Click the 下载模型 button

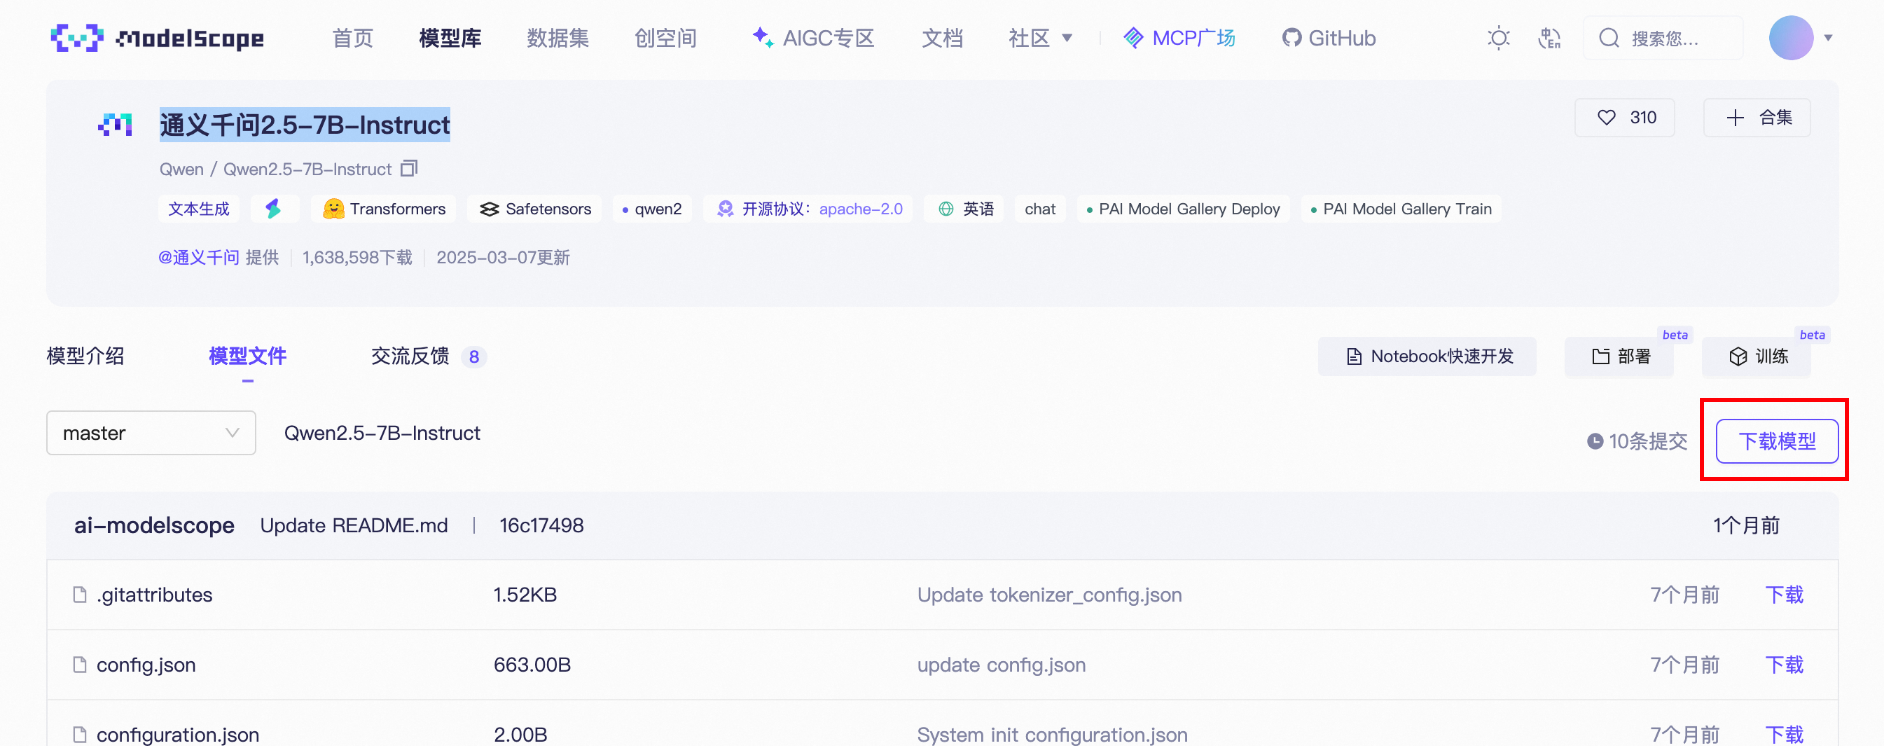[1777, 441]
